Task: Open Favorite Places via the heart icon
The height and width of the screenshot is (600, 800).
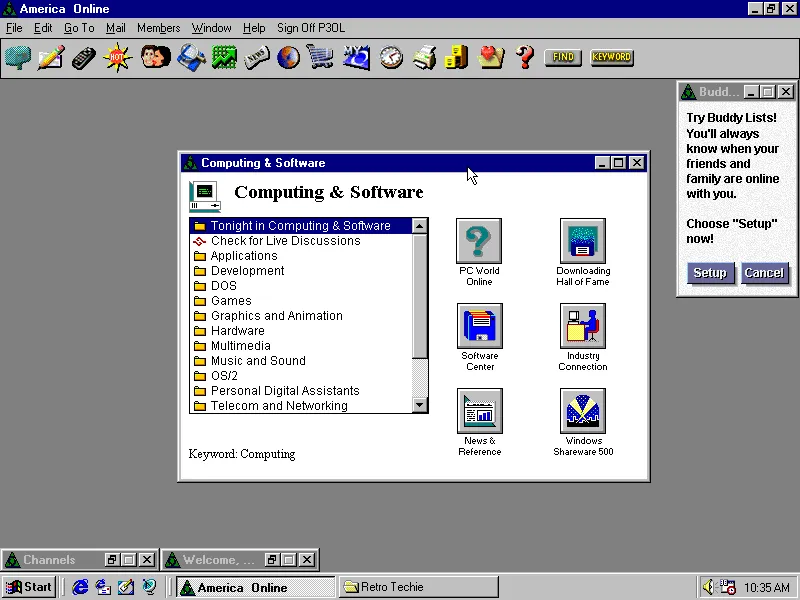Action: 490,57
